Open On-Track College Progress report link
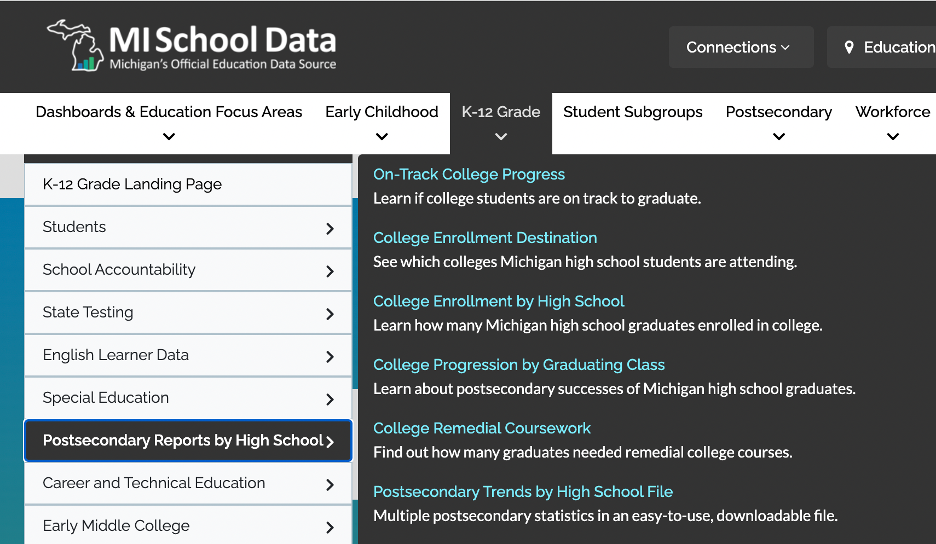 click(469, 174)
